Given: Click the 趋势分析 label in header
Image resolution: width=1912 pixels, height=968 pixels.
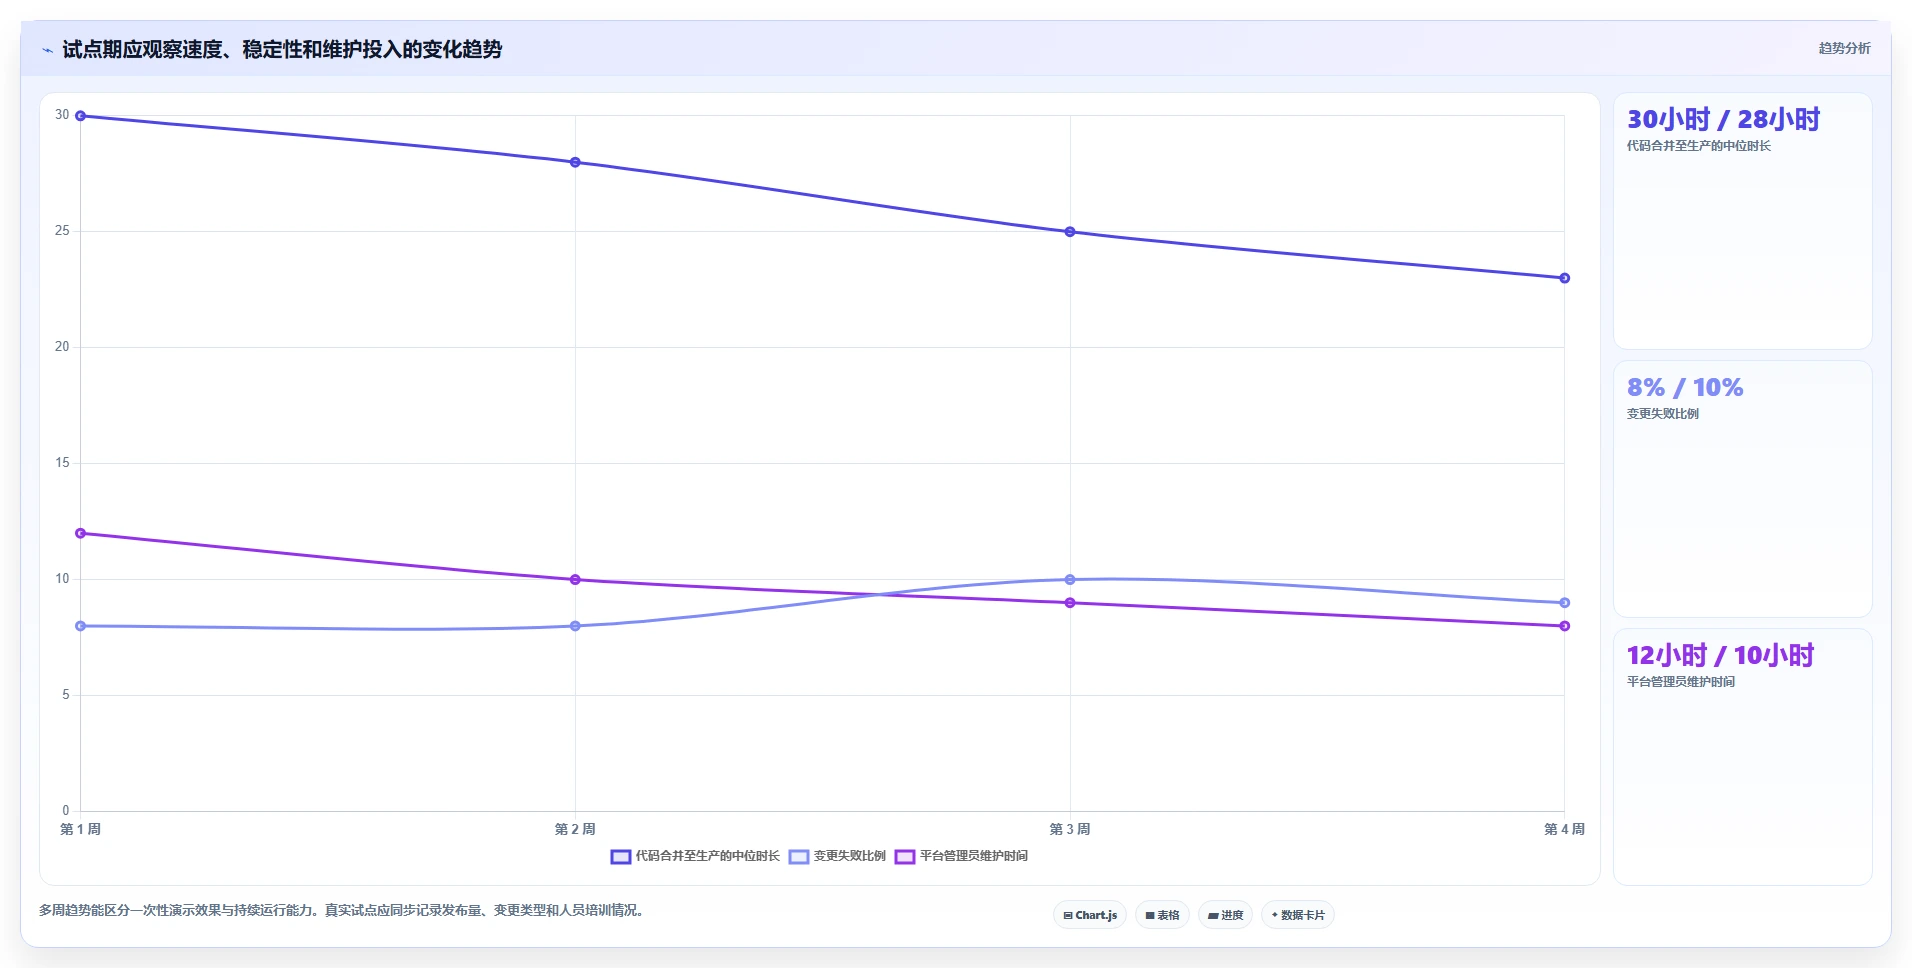Looking at the screenshot, I should click(x=1844, y=48).
